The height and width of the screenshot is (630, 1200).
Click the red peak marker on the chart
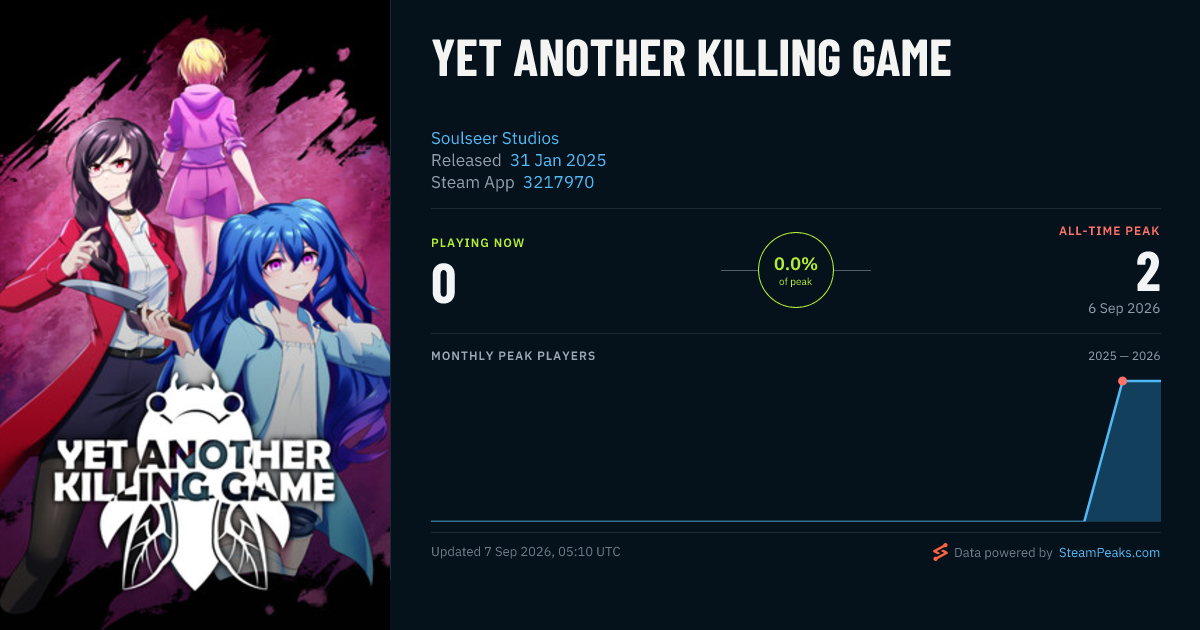[x=1122, y=381]
